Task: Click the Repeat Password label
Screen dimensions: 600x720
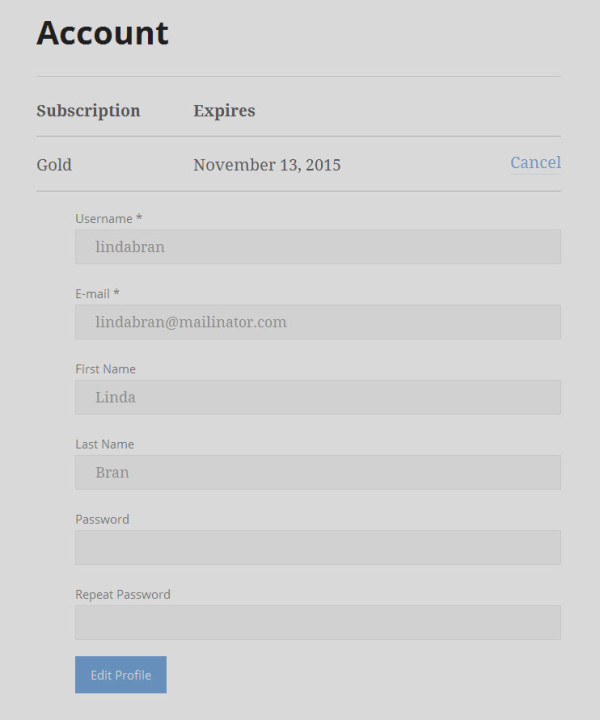Action: click(122, 594)
